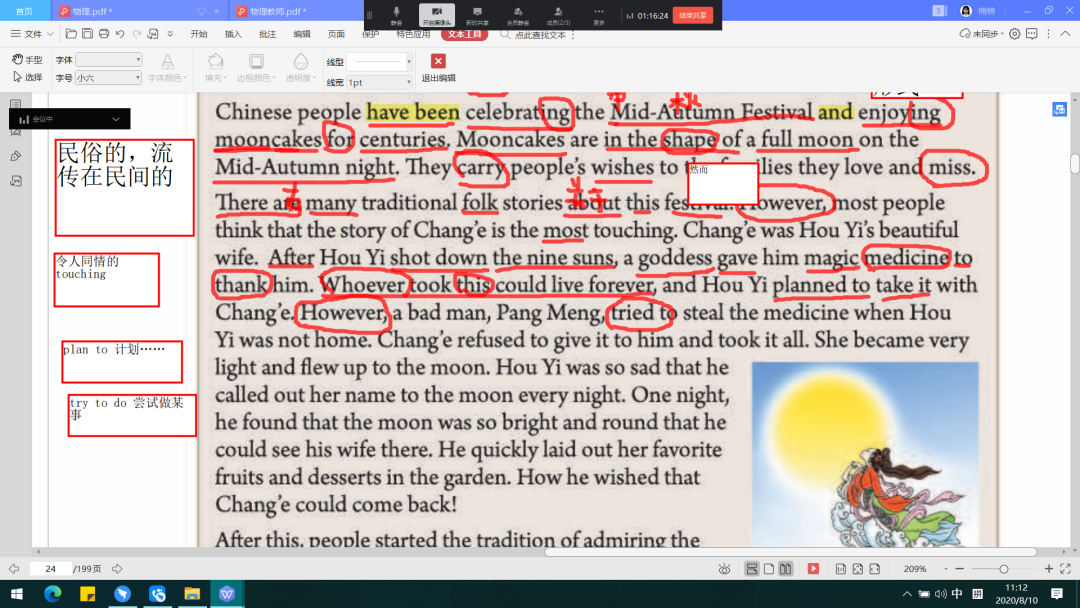
Task: Undo the last action
Action: pos(121,34)
